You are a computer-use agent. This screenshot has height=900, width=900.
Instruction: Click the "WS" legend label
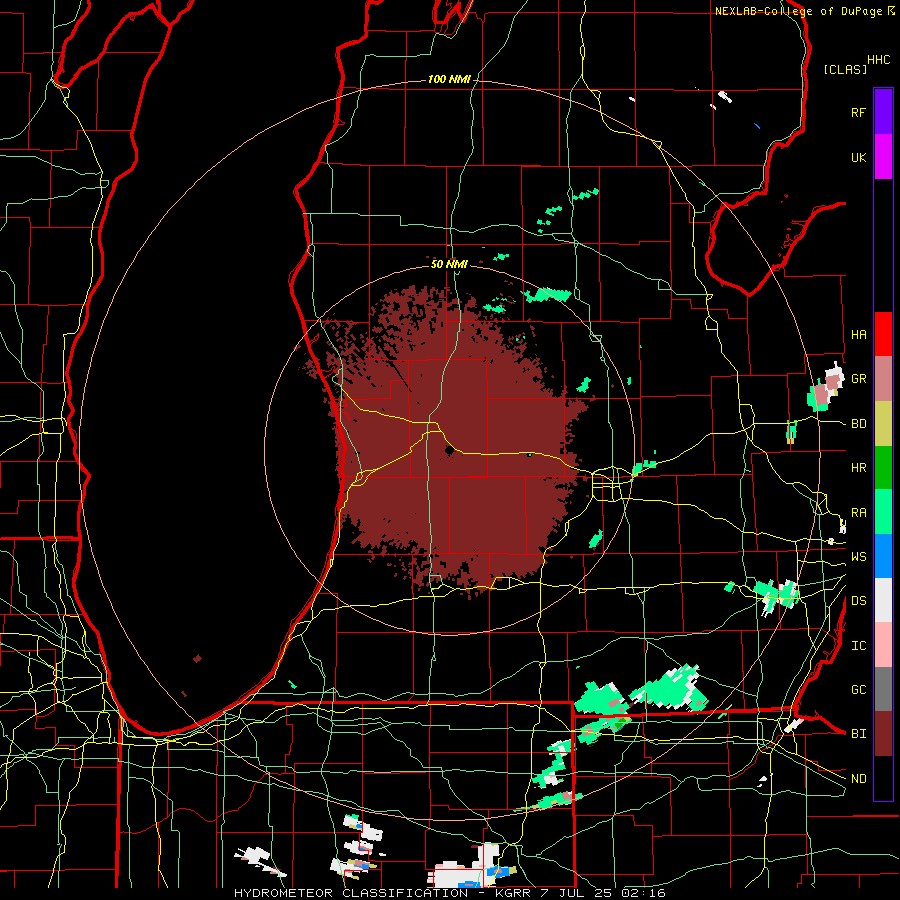click(858, 556)
